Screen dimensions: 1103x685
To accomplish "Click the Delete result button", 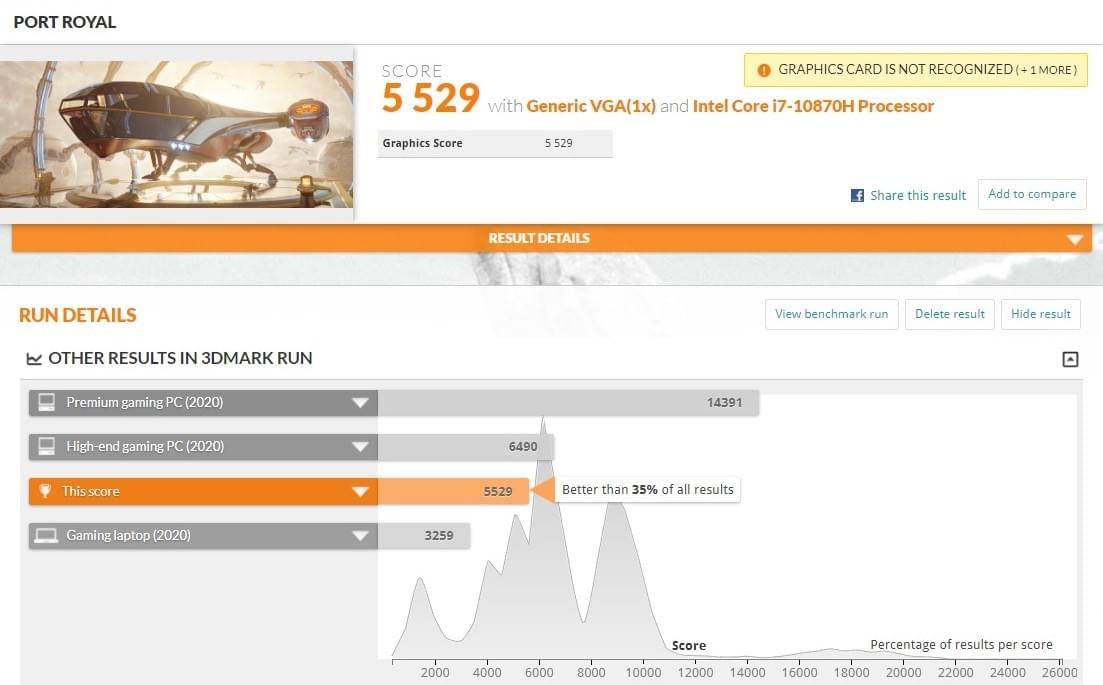I will click(x=950, y=314).
